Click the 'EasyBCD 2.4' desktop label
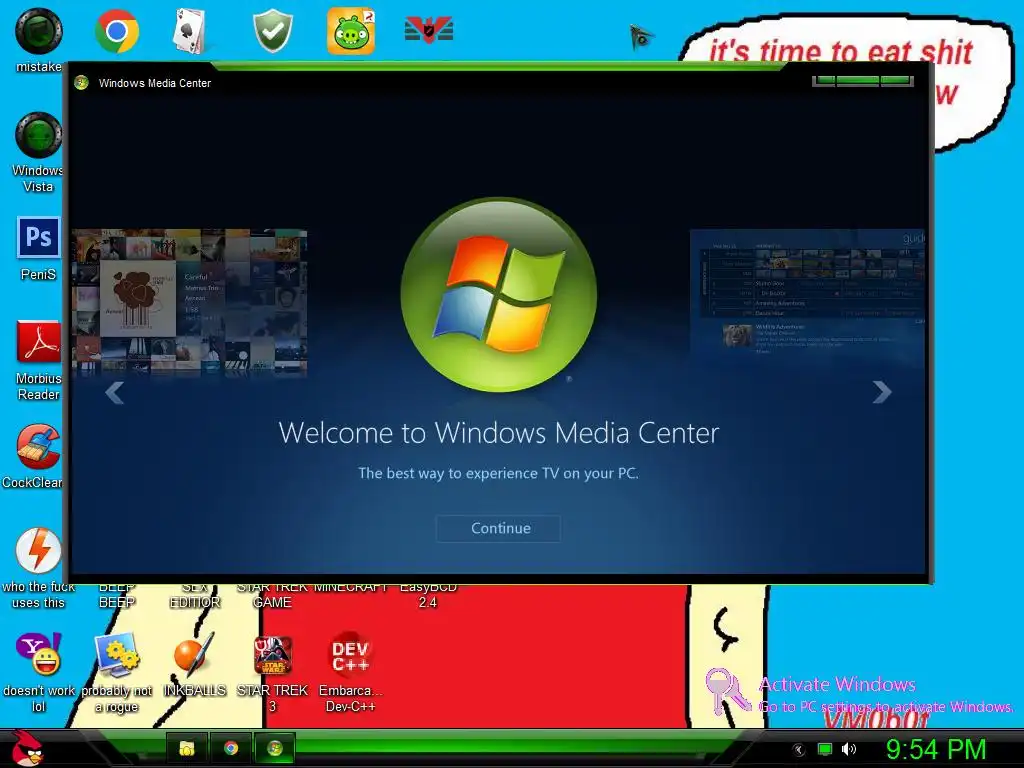 428,595
